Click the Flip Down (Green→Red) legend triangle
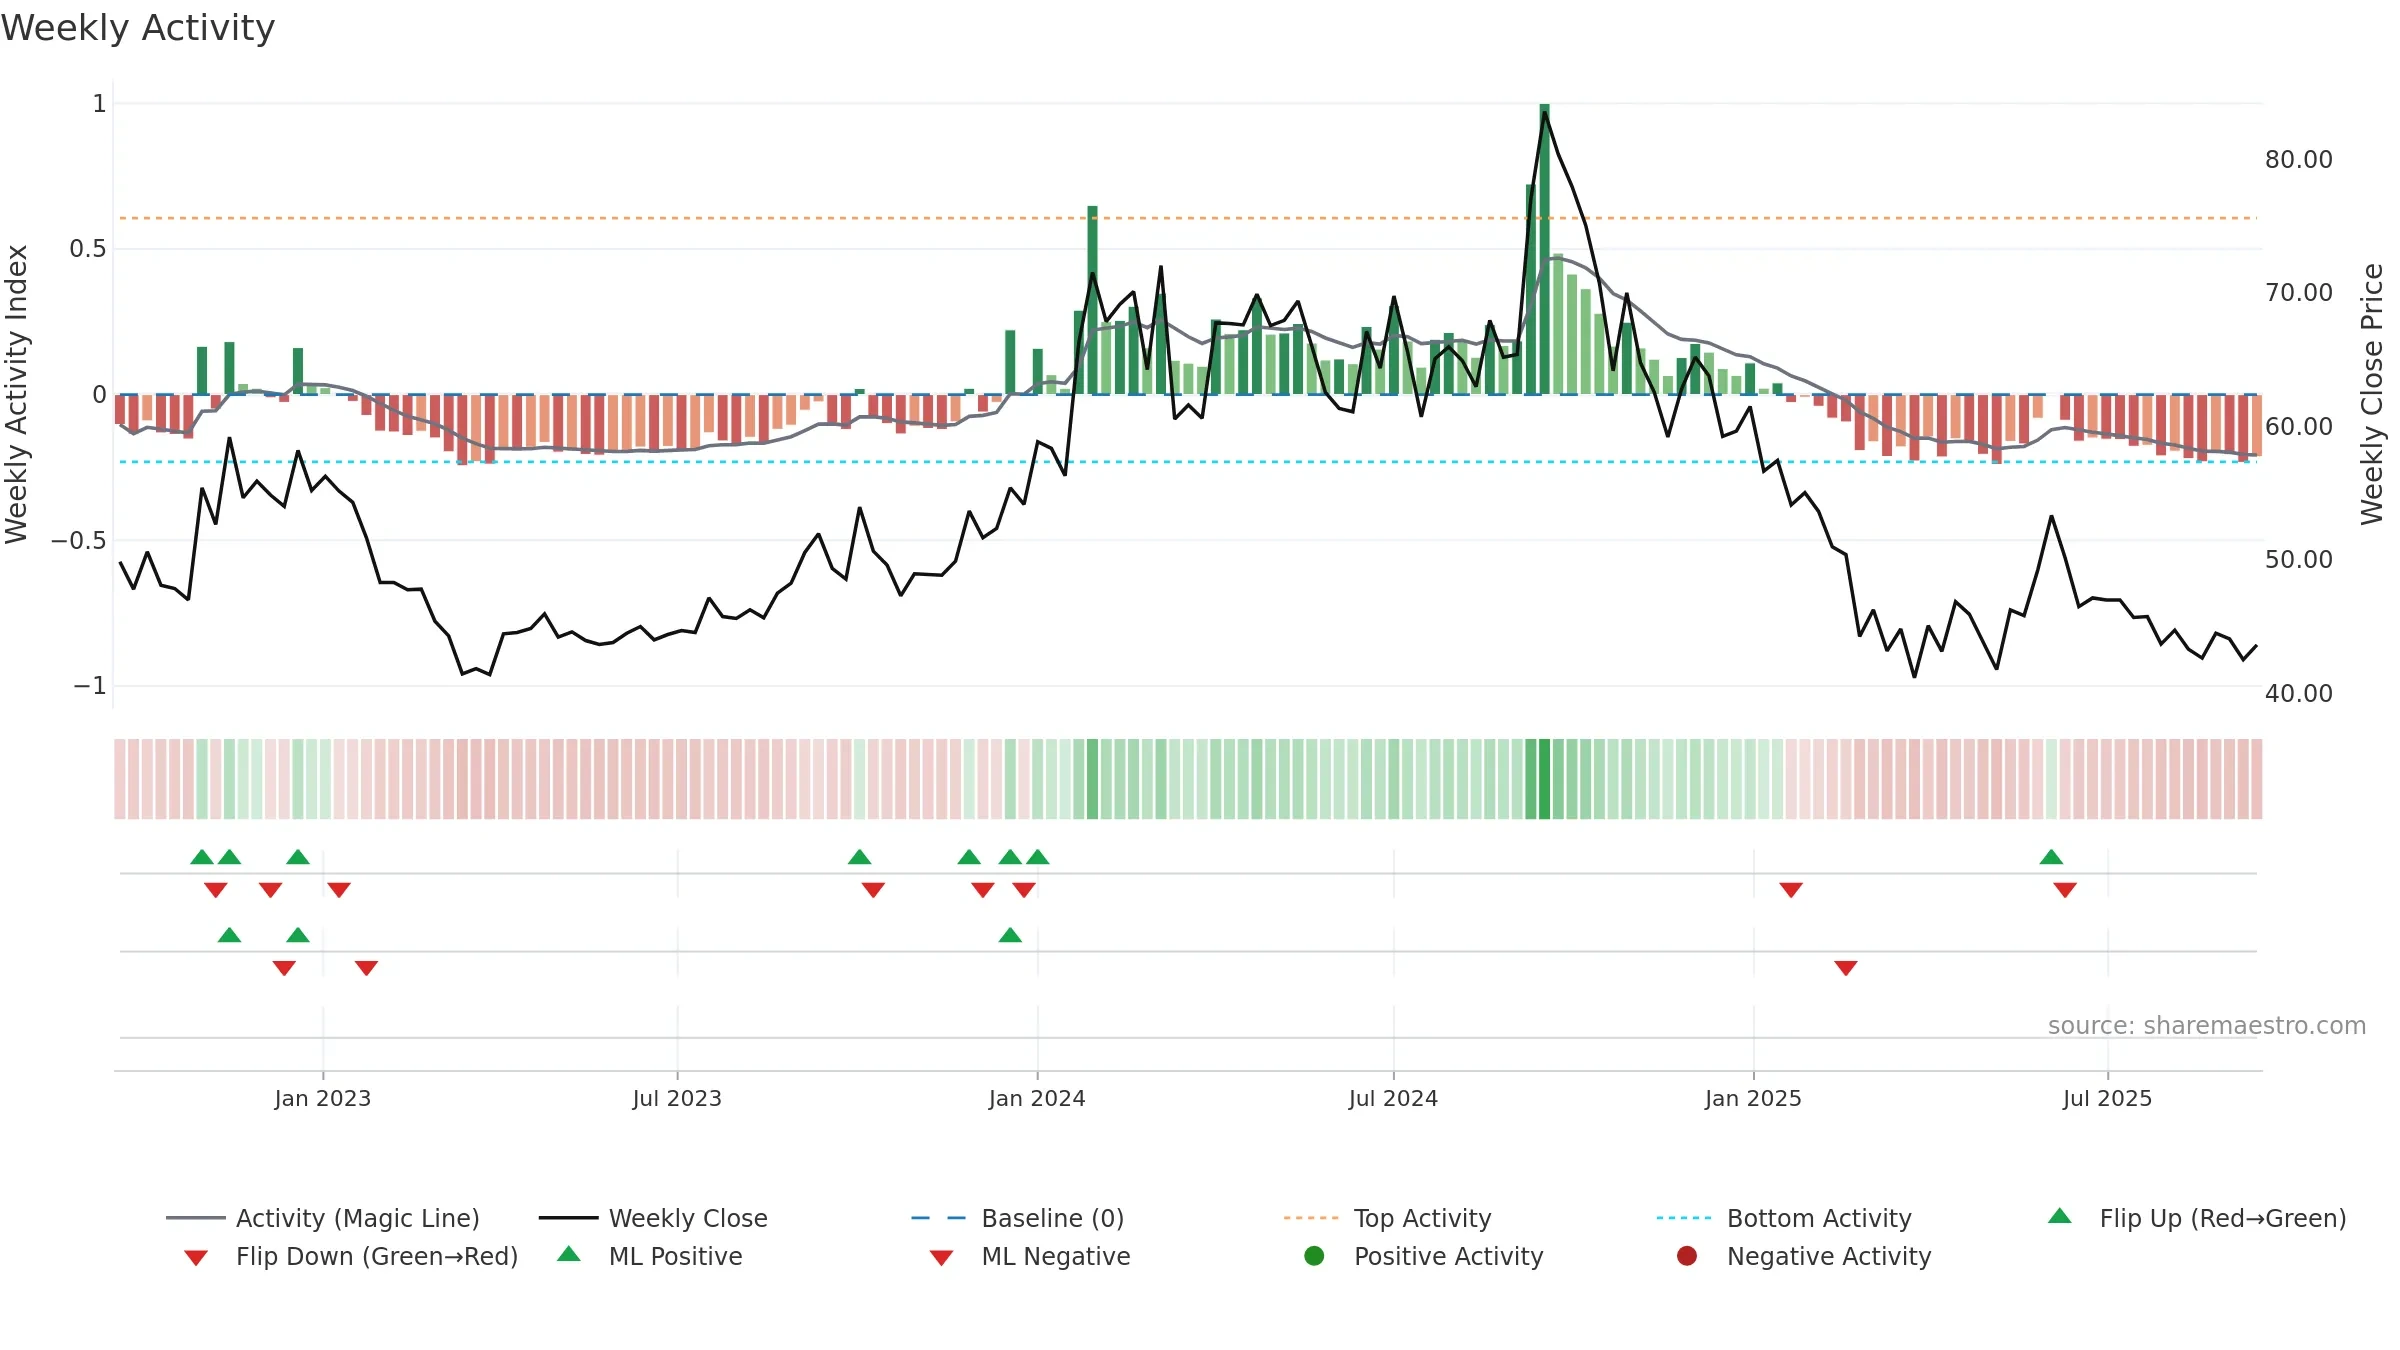 pos(196,1258)
